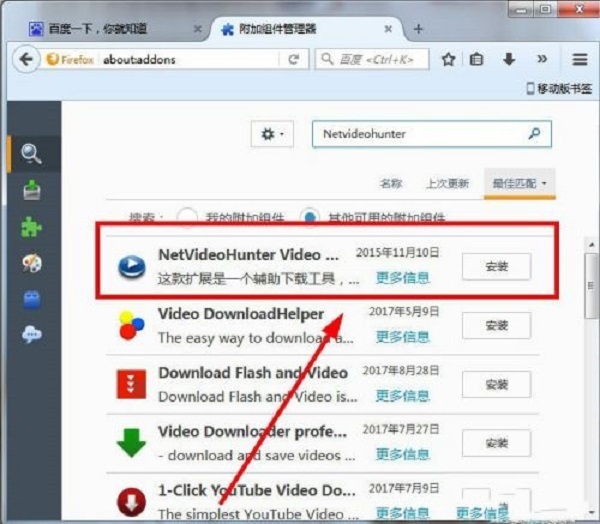600x524 pixels.
Task: Click the Firefox identity icon in address bar
Action: point(70,59)
